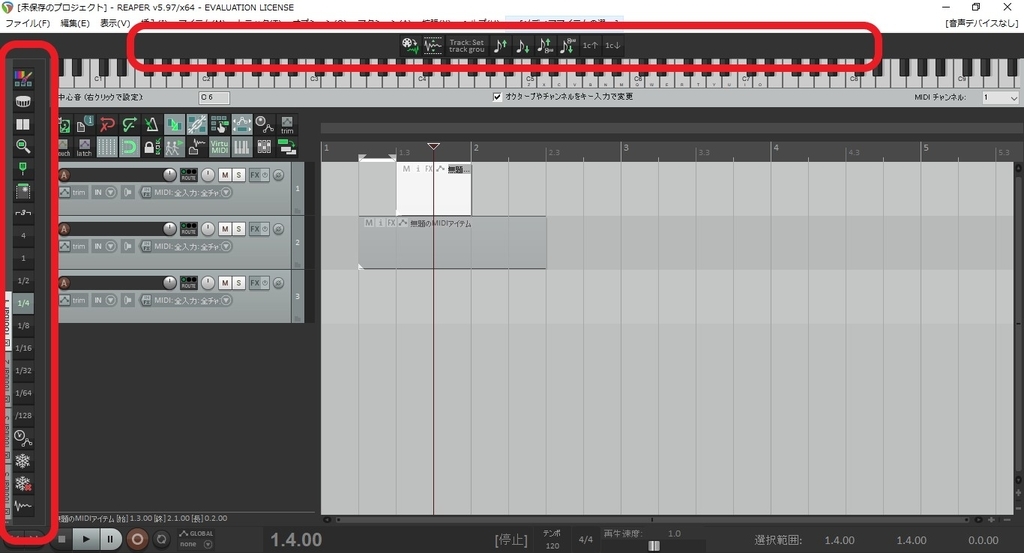The image size is (1024, 553).
Task: Click the Record transport button
Action: point(137,539)
